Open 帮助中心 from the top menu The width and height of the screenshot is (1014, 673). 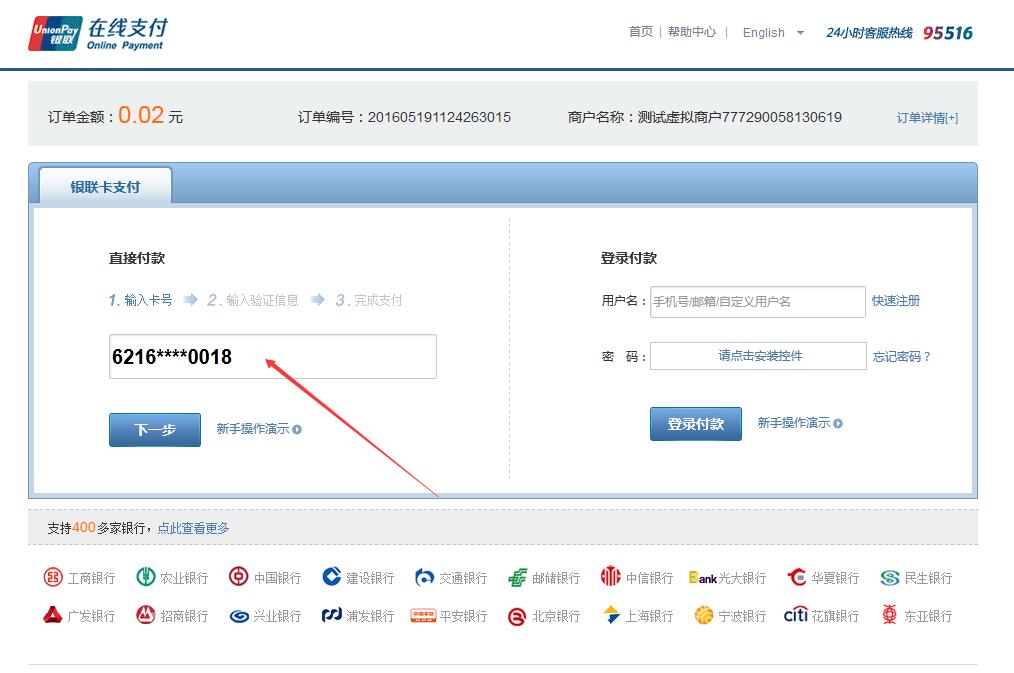pos(693,31)
